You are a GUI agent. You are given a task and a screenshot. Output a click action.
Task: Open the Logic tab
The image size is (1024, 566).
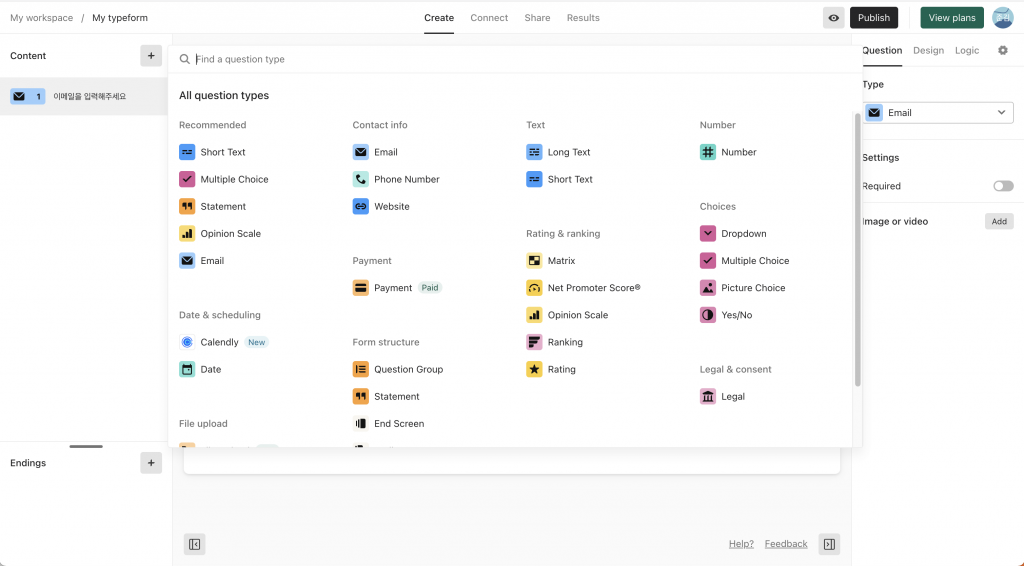tap(967, 50)
